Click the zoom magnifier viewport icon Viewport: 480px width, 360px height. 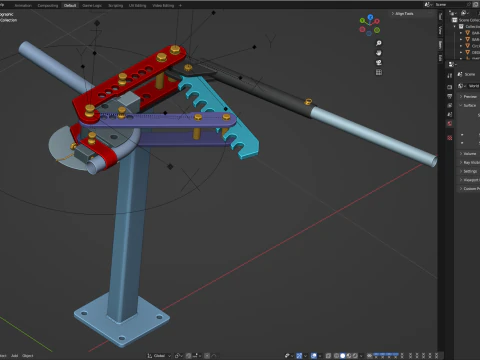[x=379, y=43]
